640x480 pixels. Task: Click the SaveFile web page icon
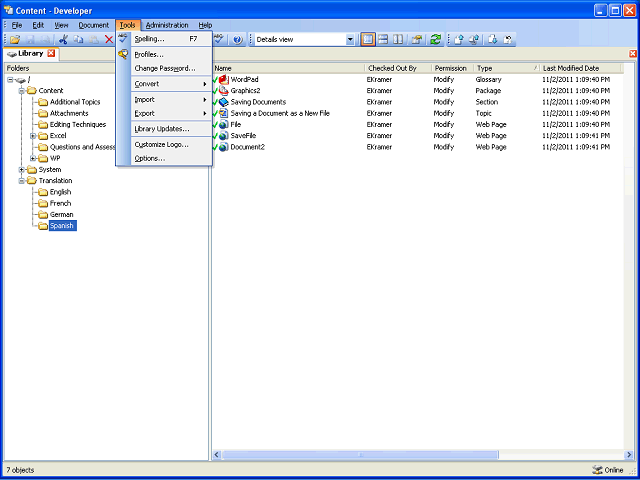224,136
